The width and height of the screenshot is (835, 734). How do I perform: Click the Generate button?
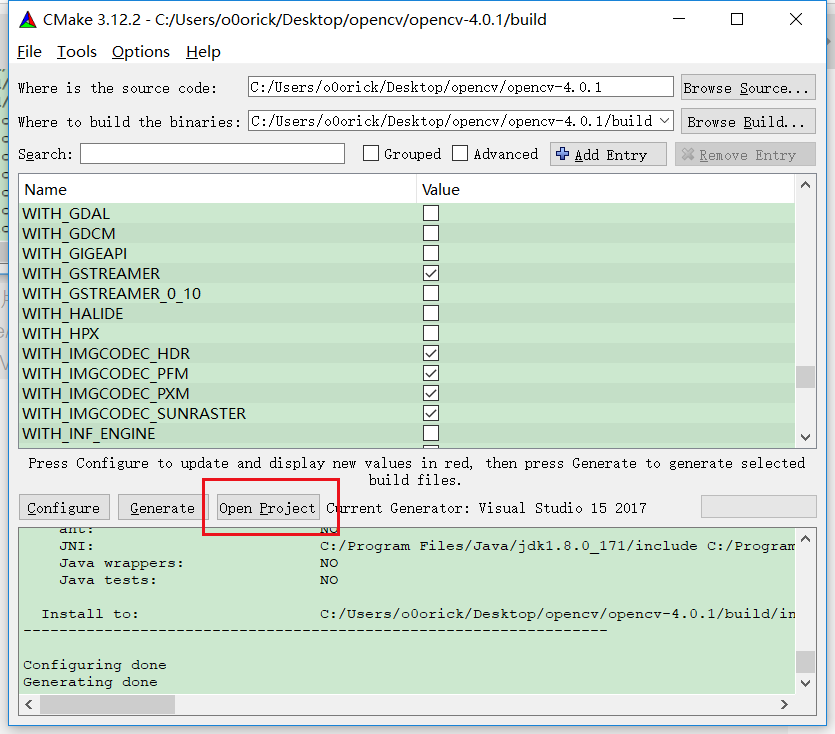(162, 508)
